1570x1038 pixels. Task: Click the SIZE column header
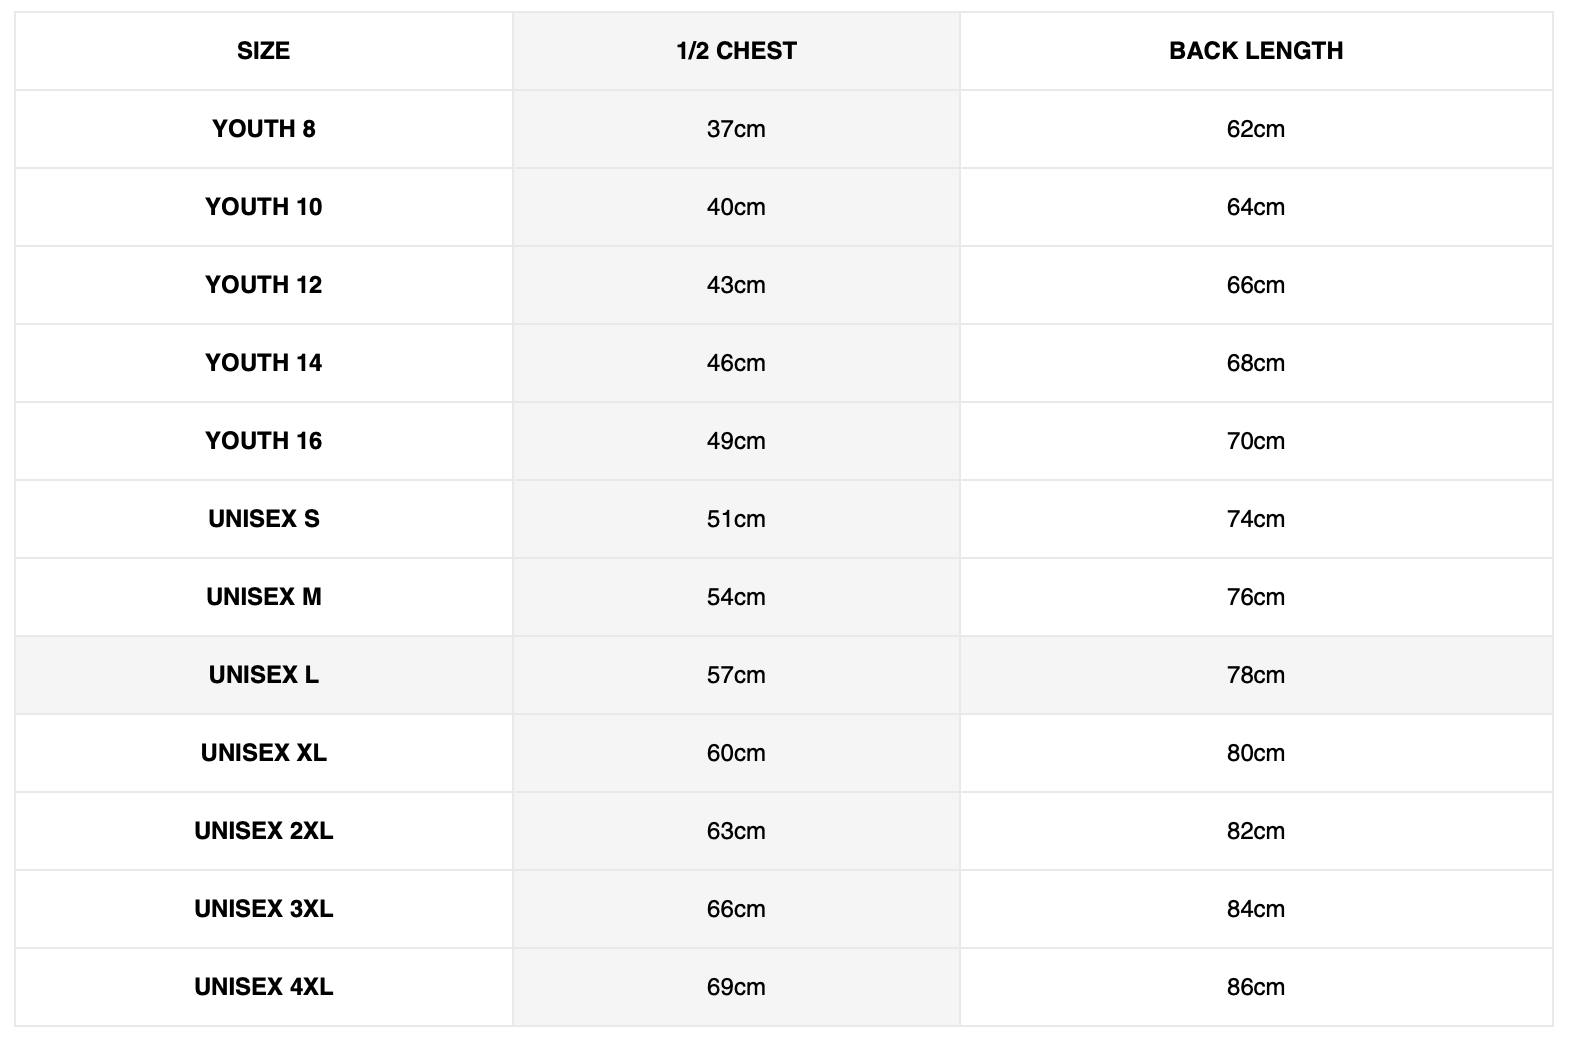pyautogui.click(x=264, y=51)
